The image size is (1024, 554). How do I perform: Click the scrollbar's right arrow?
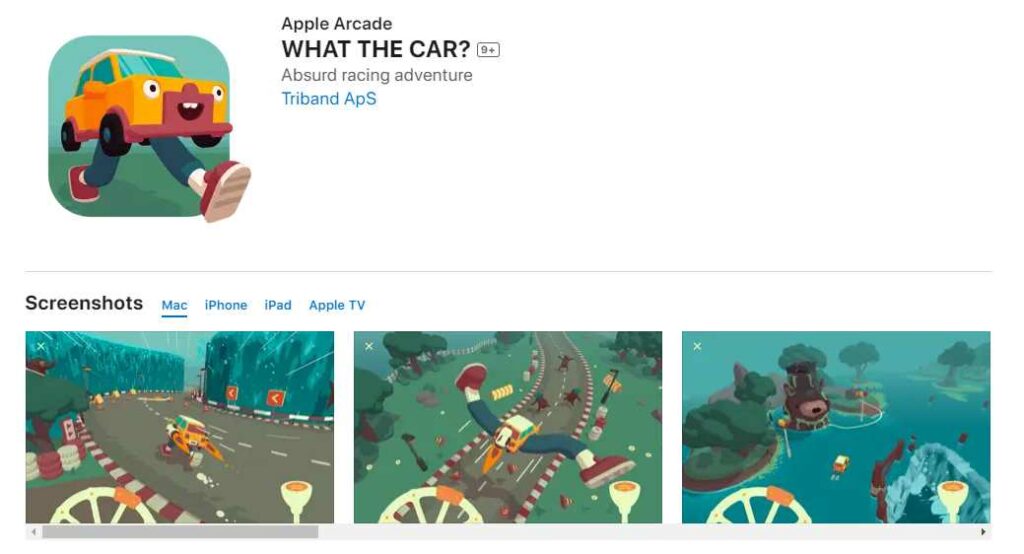coord(983,532)
